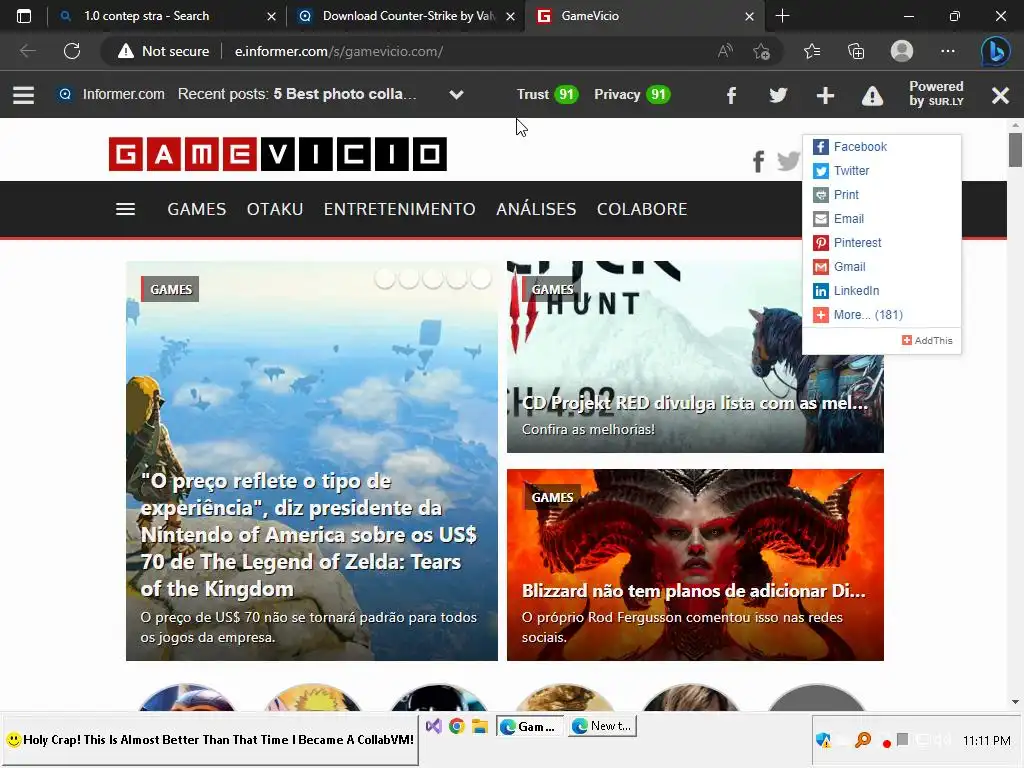Open Chrome from the taskbar
This screenshot has width=1024, height=768.
(x=456, y=726)
